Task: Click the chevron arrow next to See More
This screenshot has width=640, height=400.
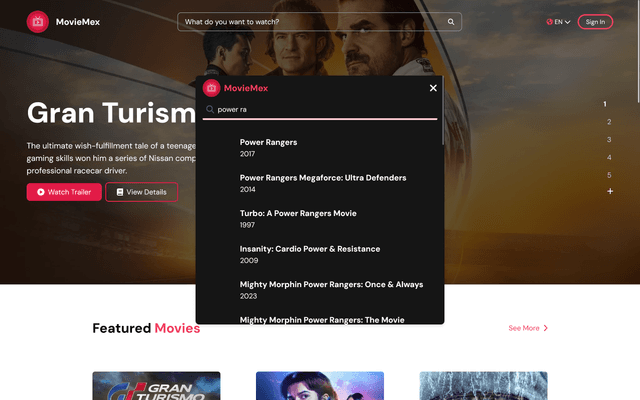Action: (545, 328)
